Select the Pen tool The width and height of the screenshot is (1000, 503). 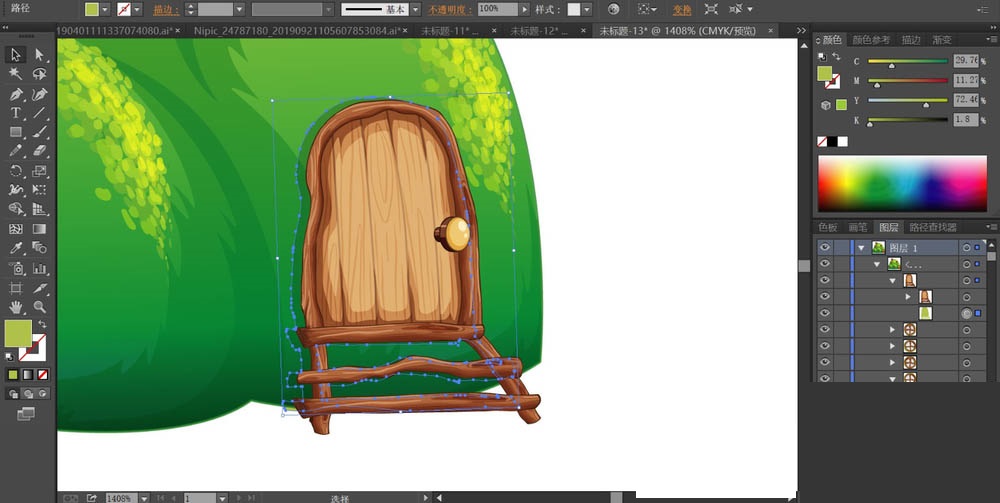point(15,94)
